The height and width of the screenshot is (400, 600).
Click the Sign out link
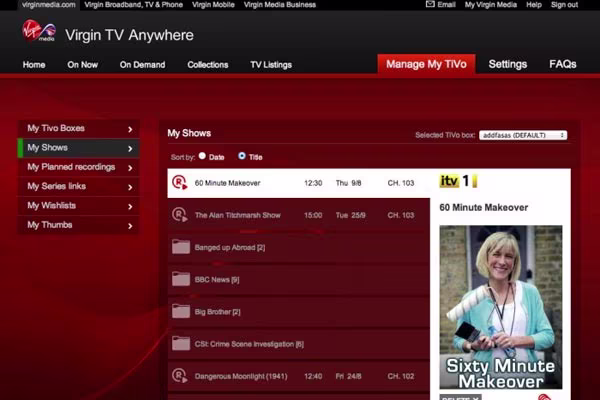point(564,5)
